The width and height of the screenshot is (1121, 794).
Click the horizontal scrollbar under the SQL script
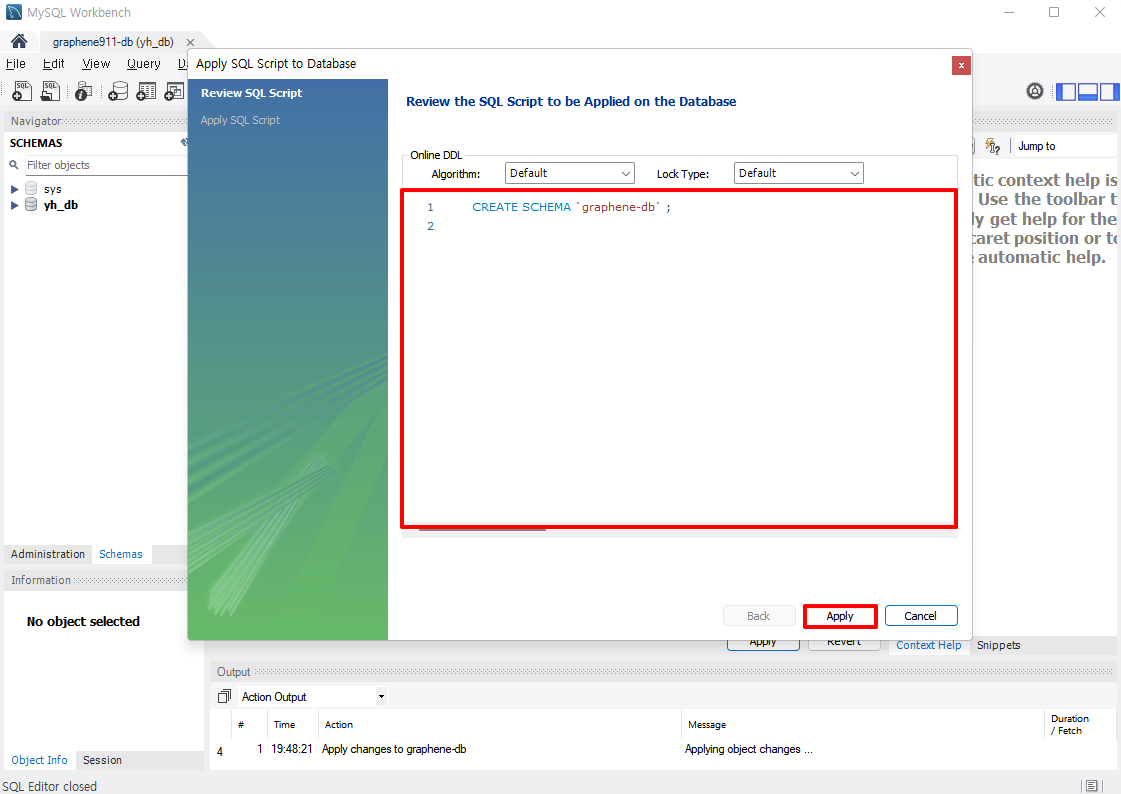[x=483, y=530]
